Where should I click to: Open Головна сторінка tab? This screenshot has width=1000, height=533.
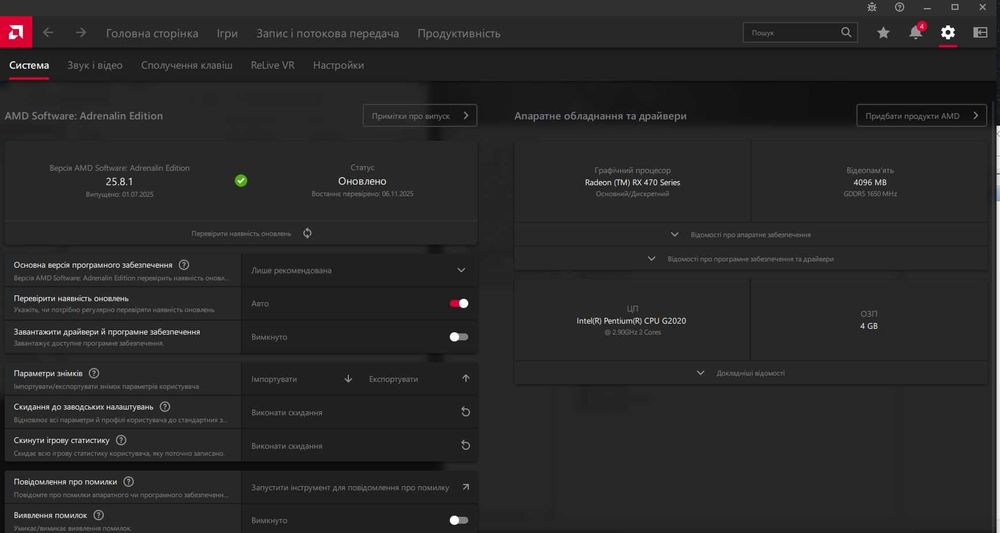tap(152, 33)
